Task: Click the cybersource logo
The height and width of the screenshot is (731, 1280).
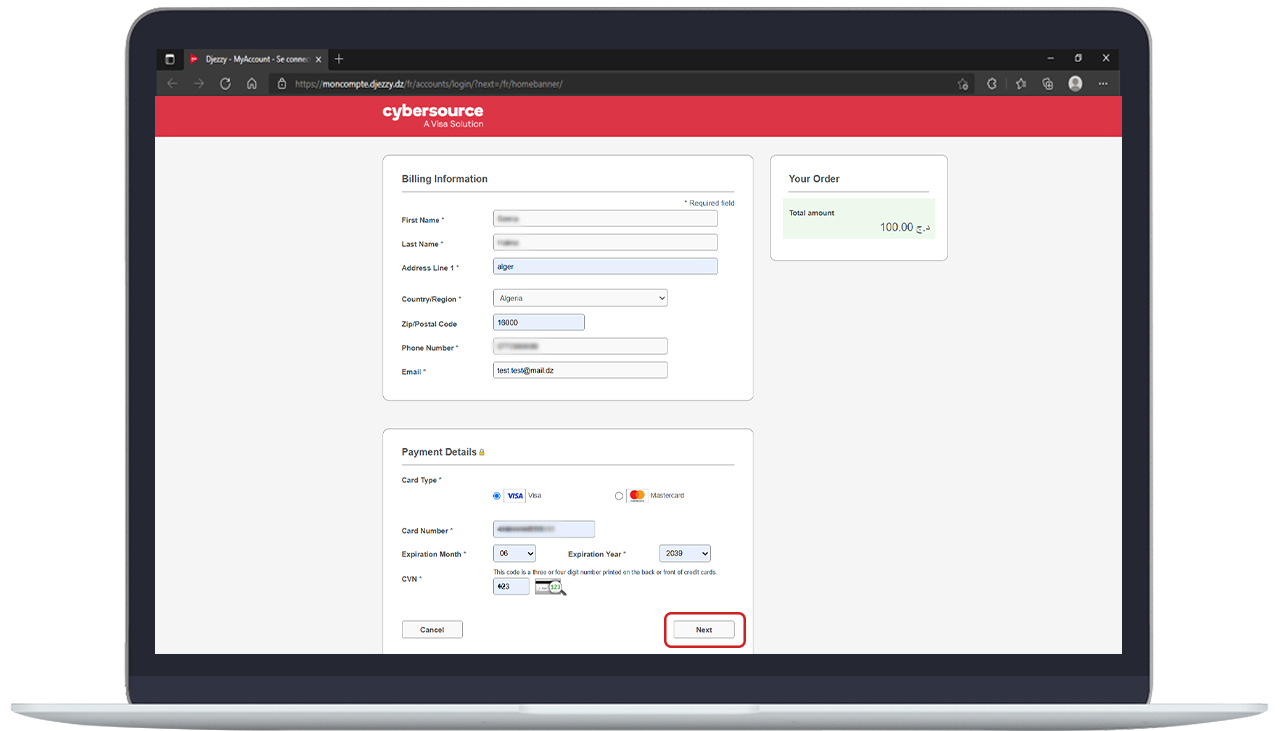Action: [x=433, y=115]
